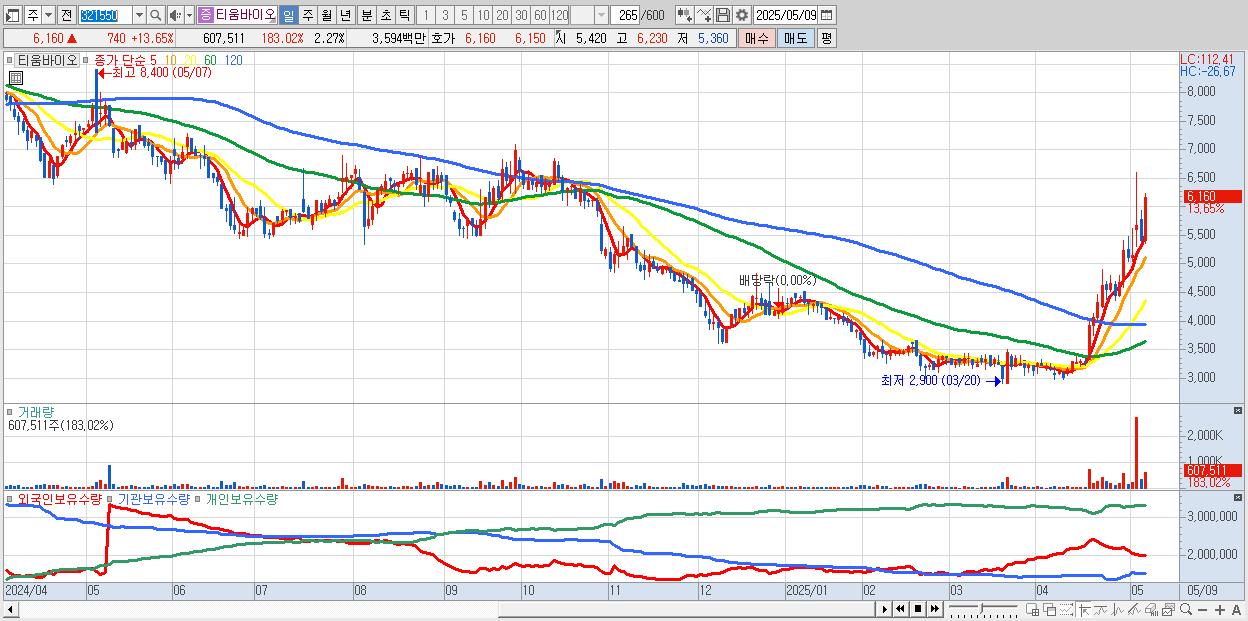Open the calendar date picker icon
The width and height of the screenshot is (1248, 621).
click(826, 15)
